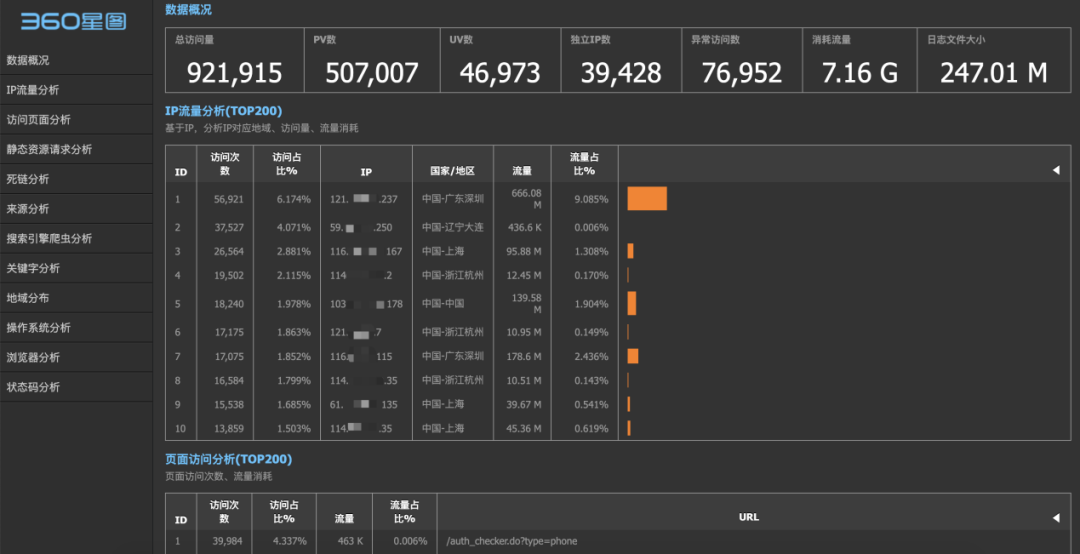
Task: Click the orange traffic bar for 2.436% row
Action: click(633, 356)
